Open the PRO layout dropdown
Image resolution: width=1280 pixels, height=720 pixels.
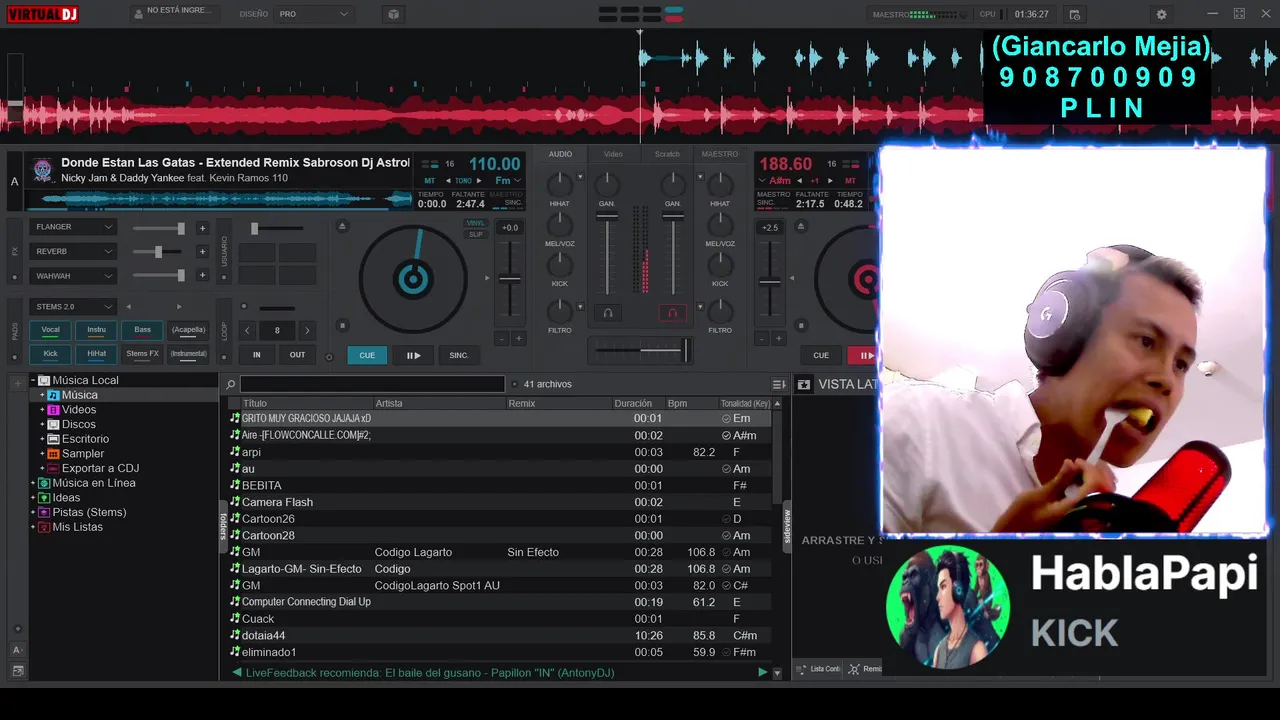click(314, 14)
